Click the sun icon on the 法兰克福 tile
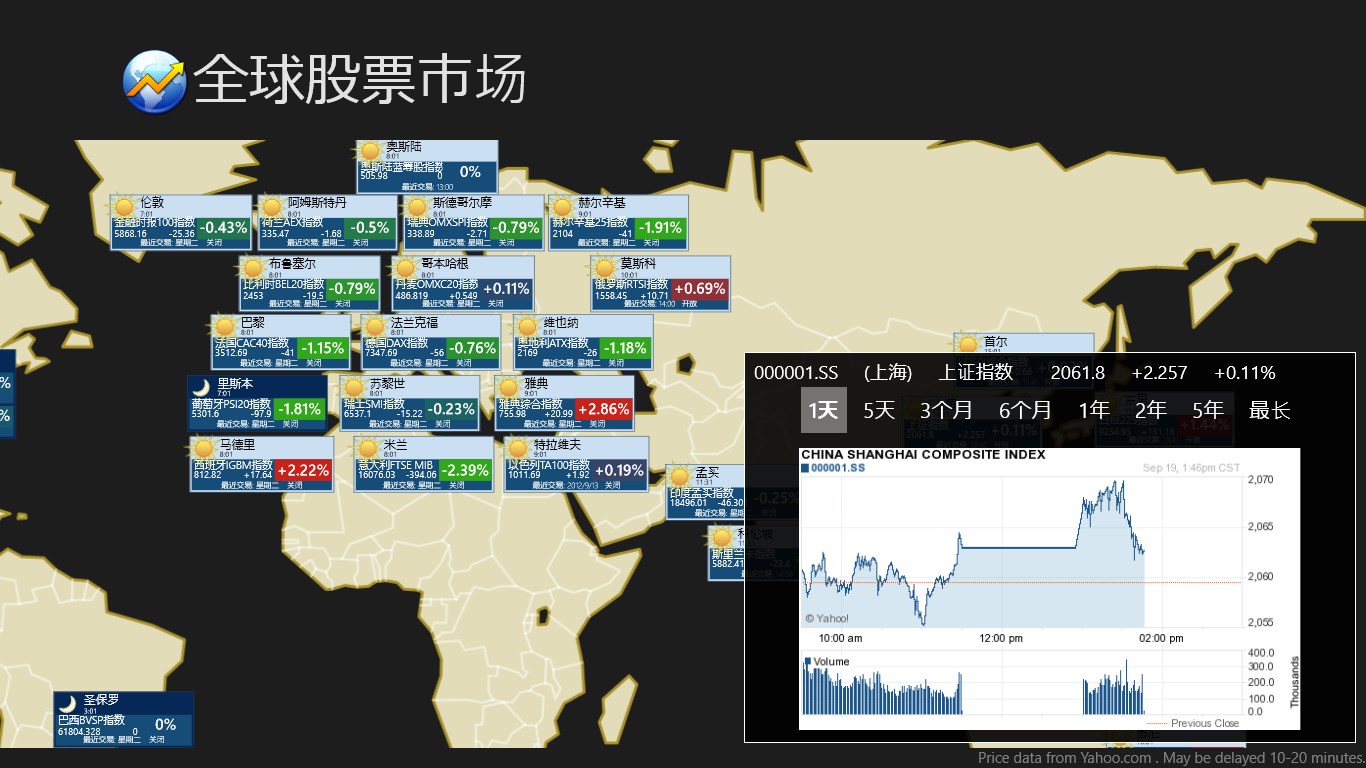The width and height of the screenshot is (1366, 768). point(375,326)
